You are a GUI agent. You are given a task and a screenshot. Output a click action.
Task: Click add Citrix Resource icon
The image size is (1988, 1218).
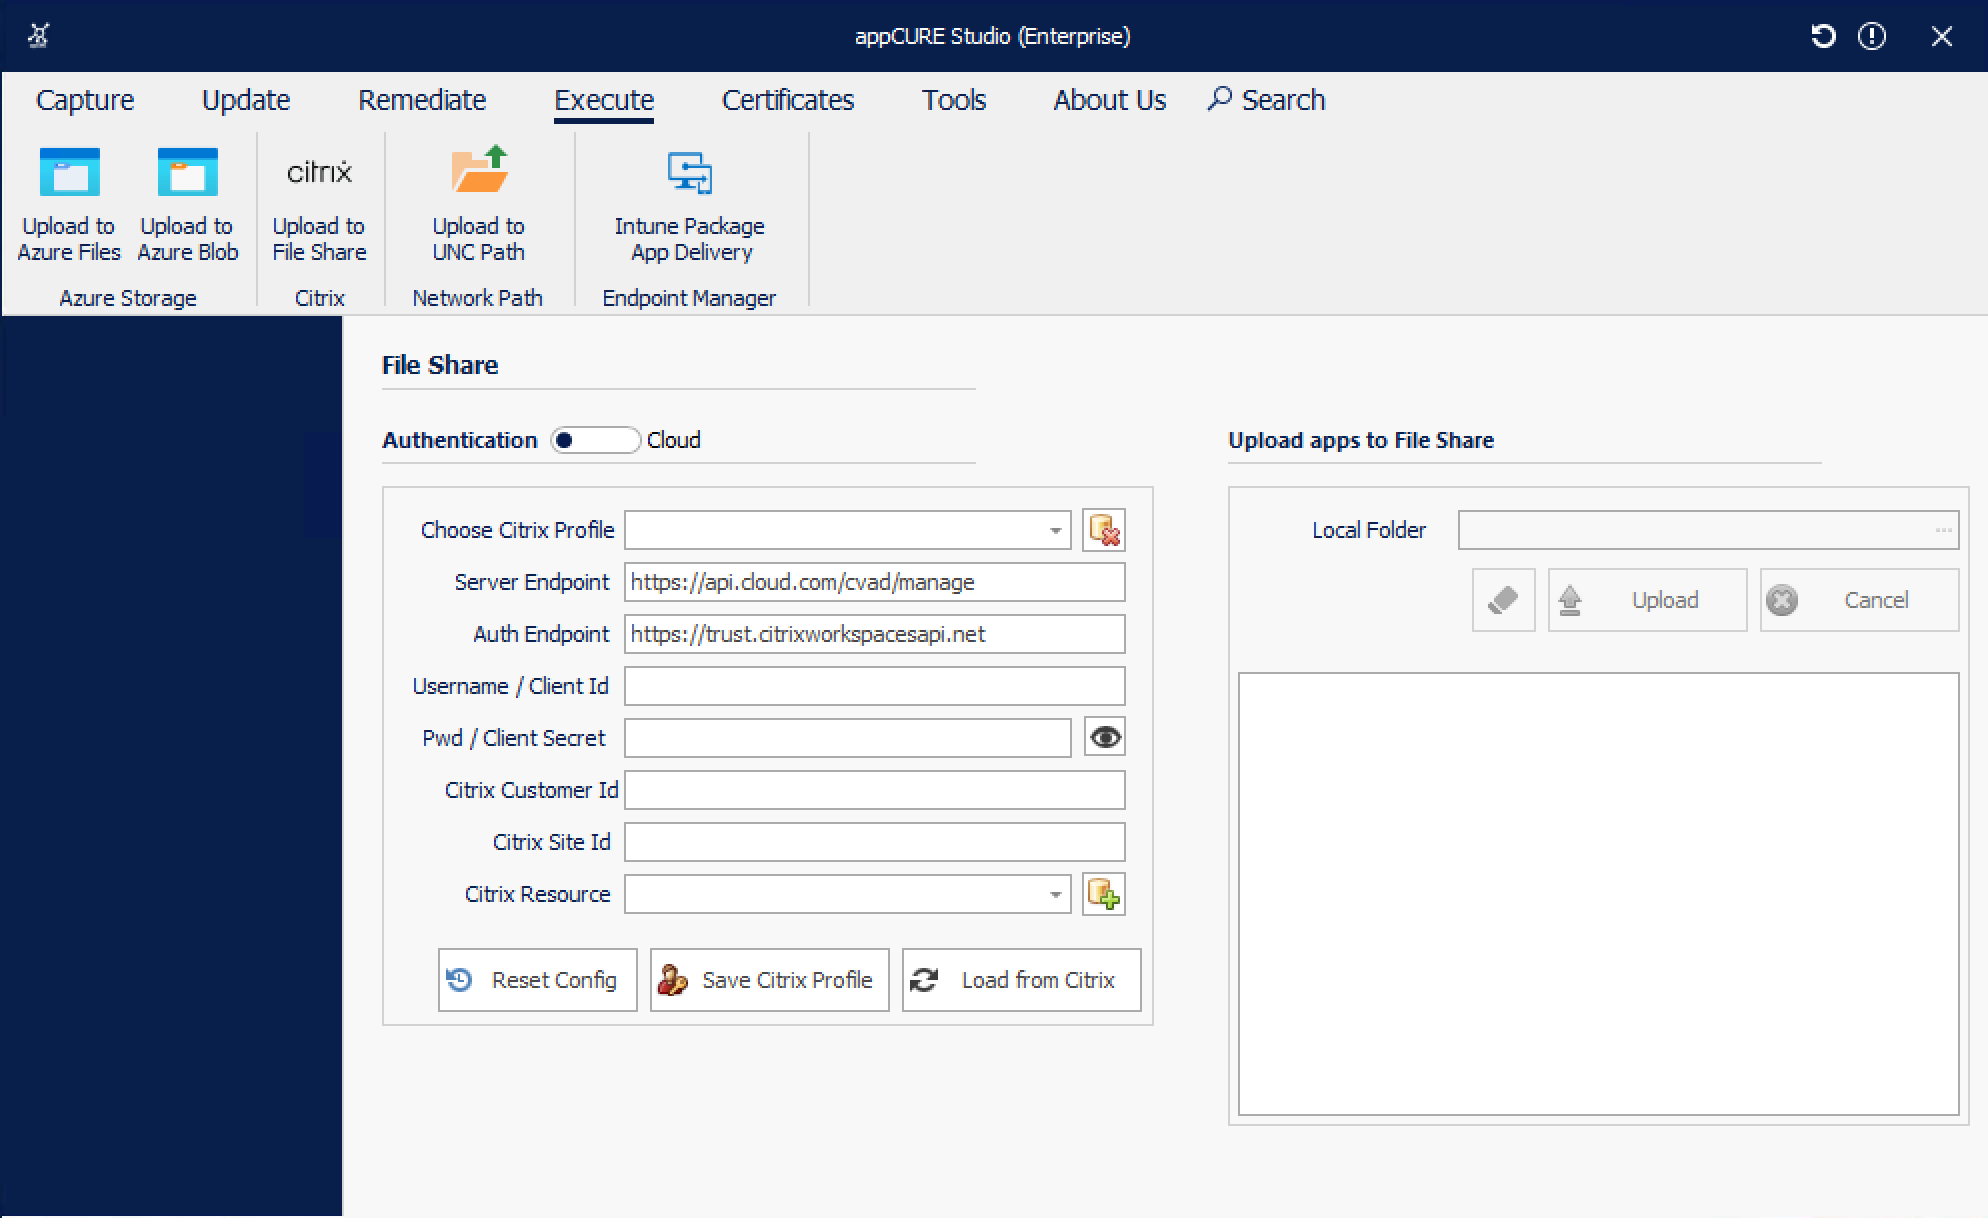[x=1104, y=894]
